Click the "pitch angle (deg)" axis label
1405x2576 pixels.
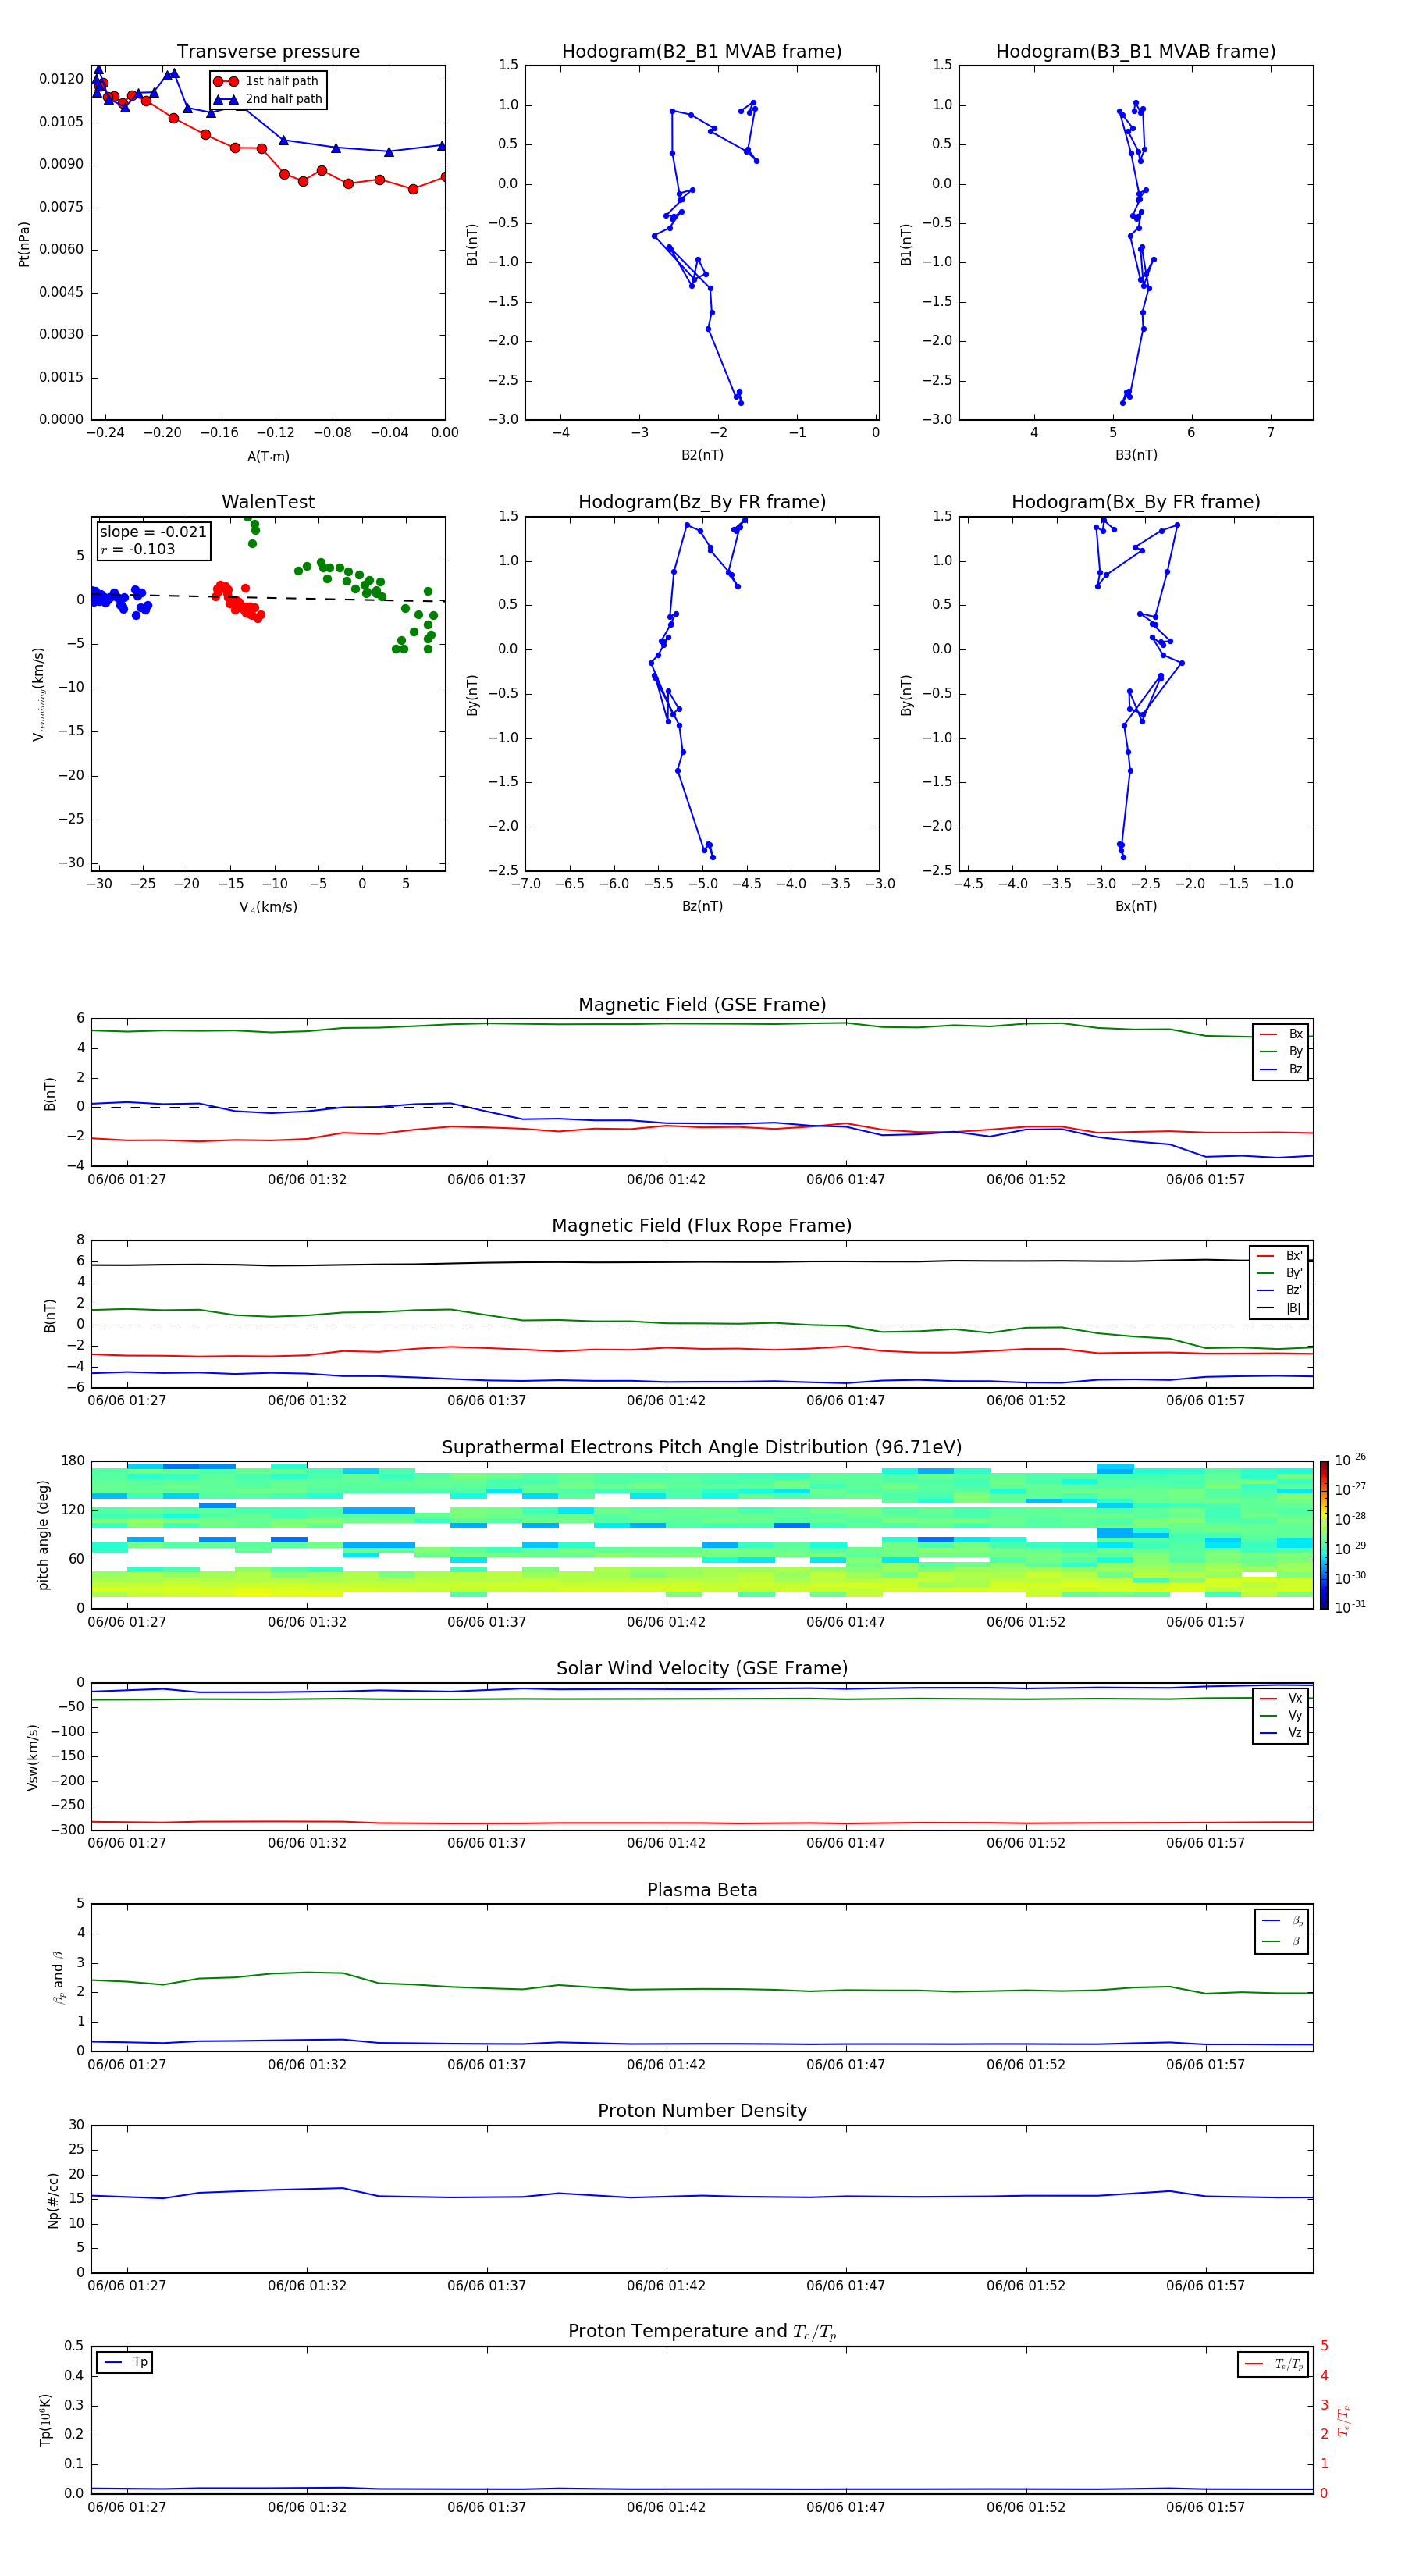pos(43,1535)
